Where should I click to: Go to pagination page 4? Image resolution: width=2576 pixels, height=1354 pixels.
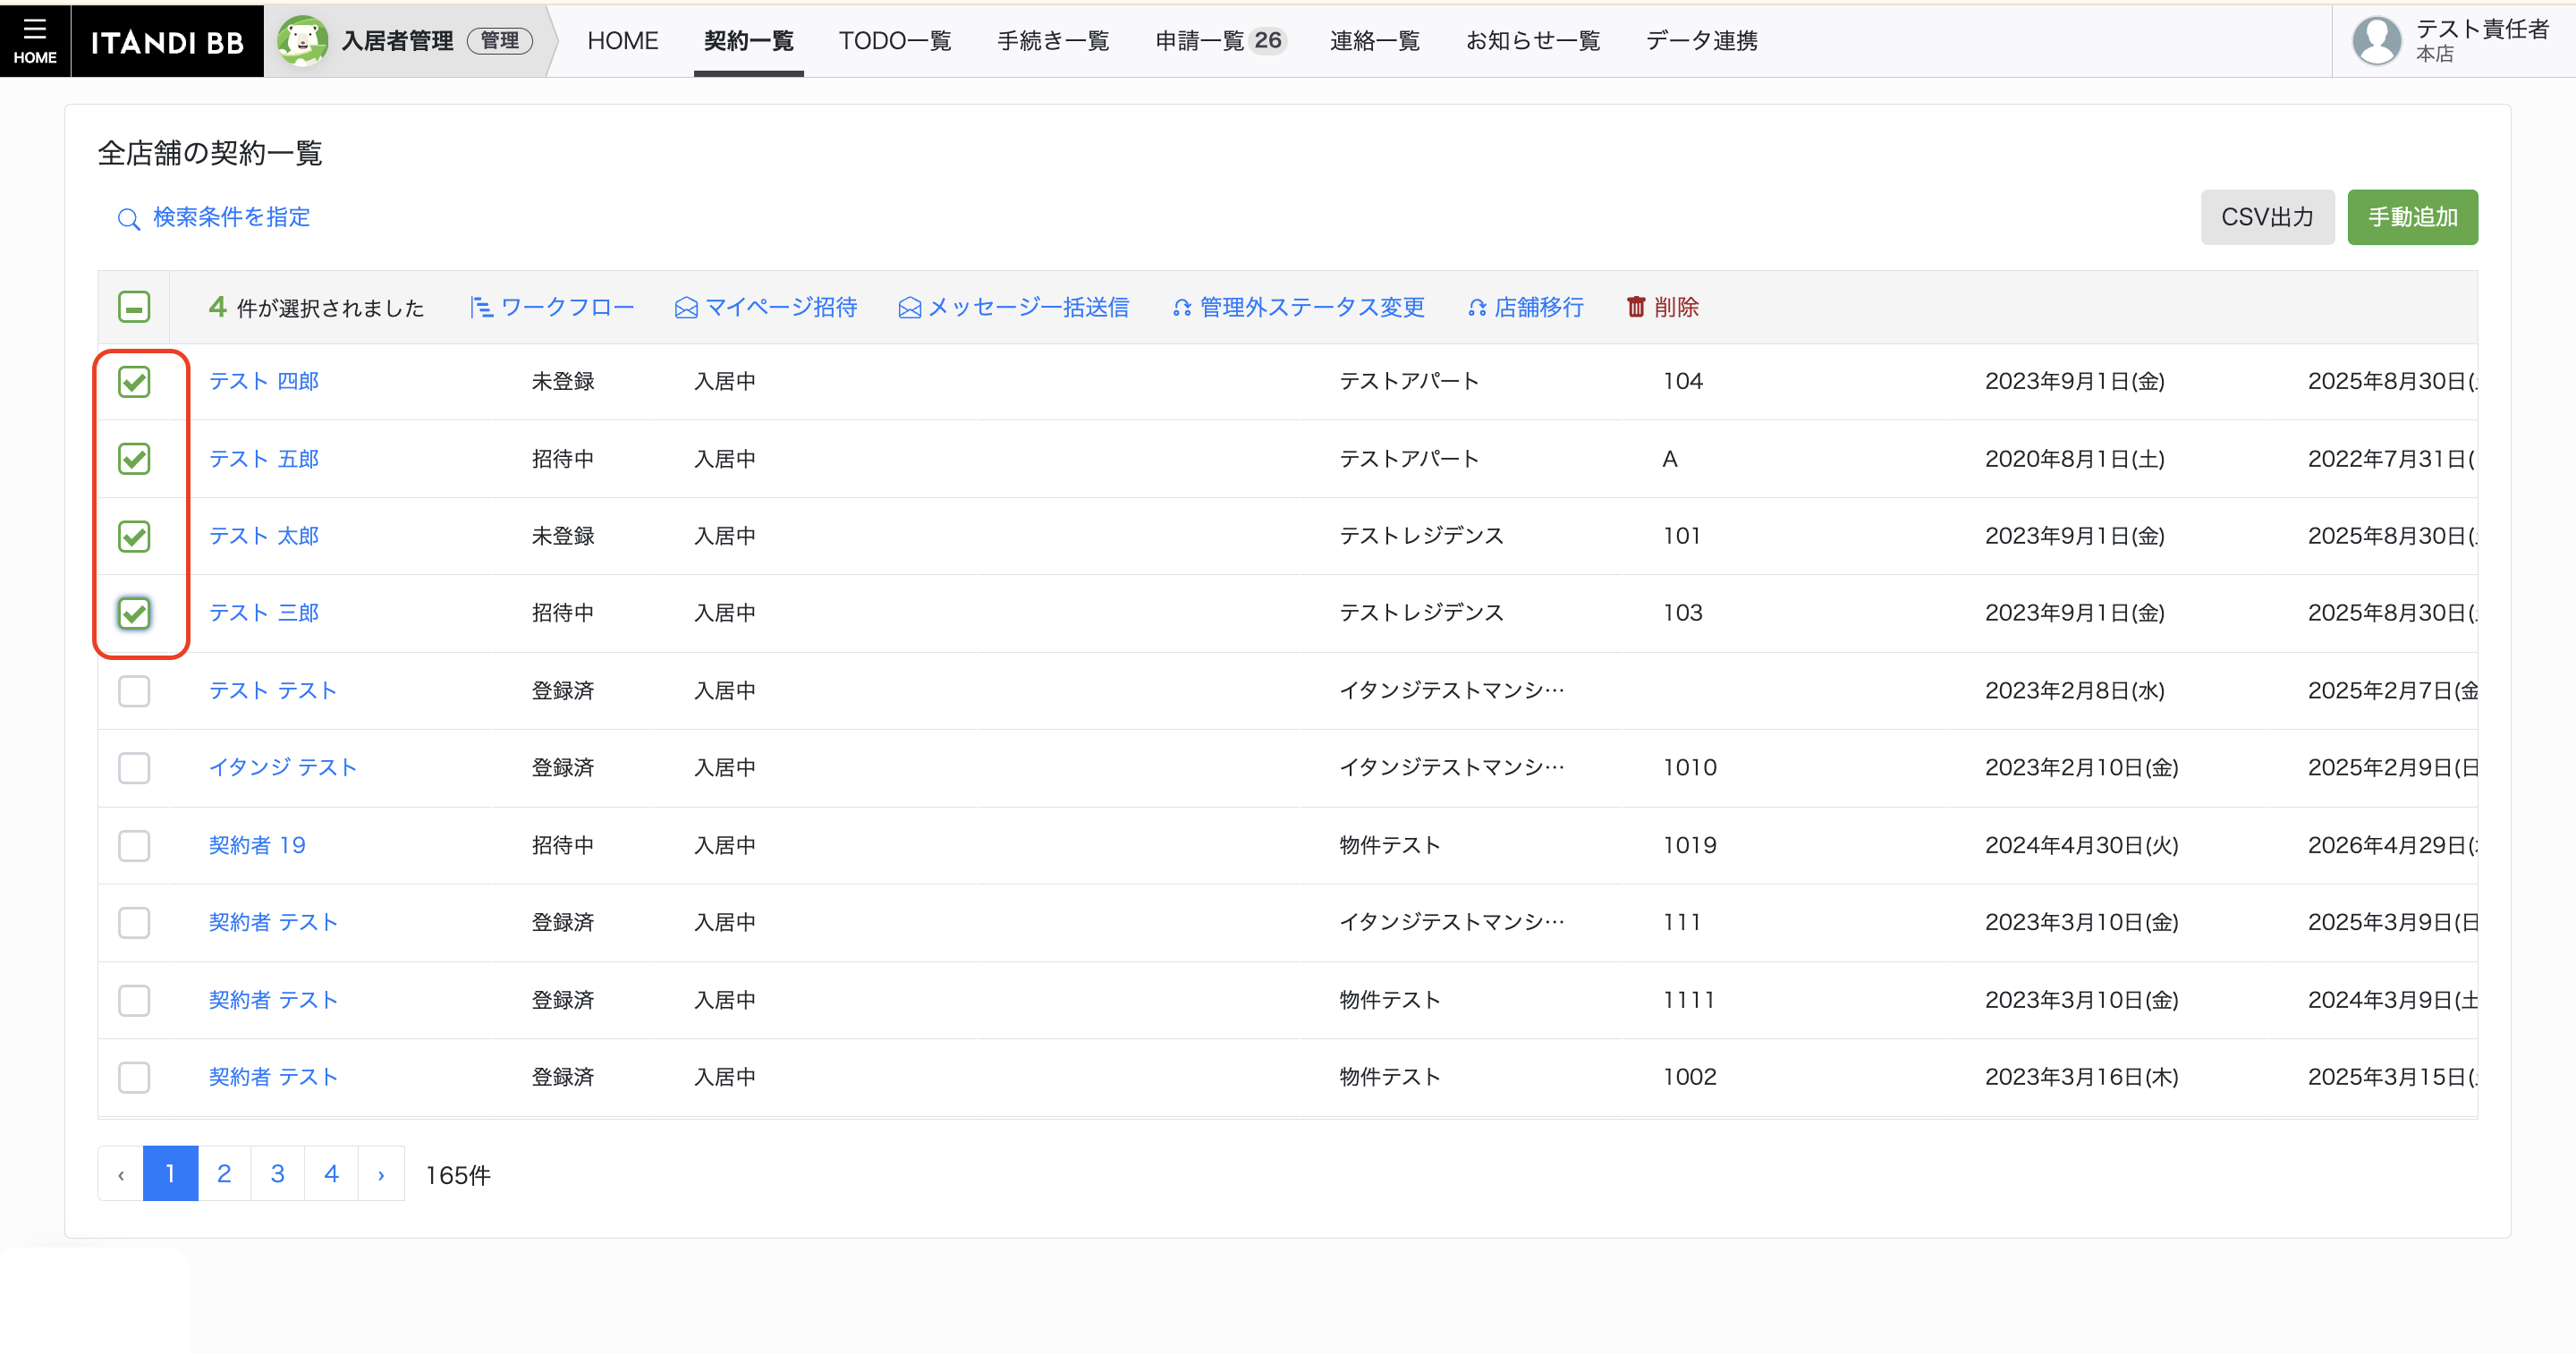pos(331,1174)
